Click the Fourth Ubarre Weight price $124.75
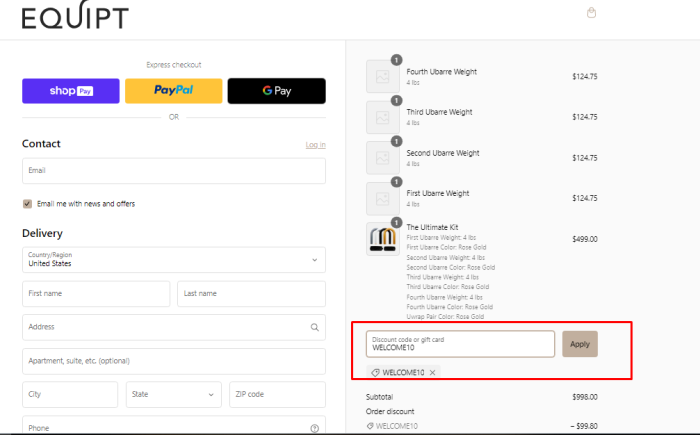 click(x=585, y=76)
